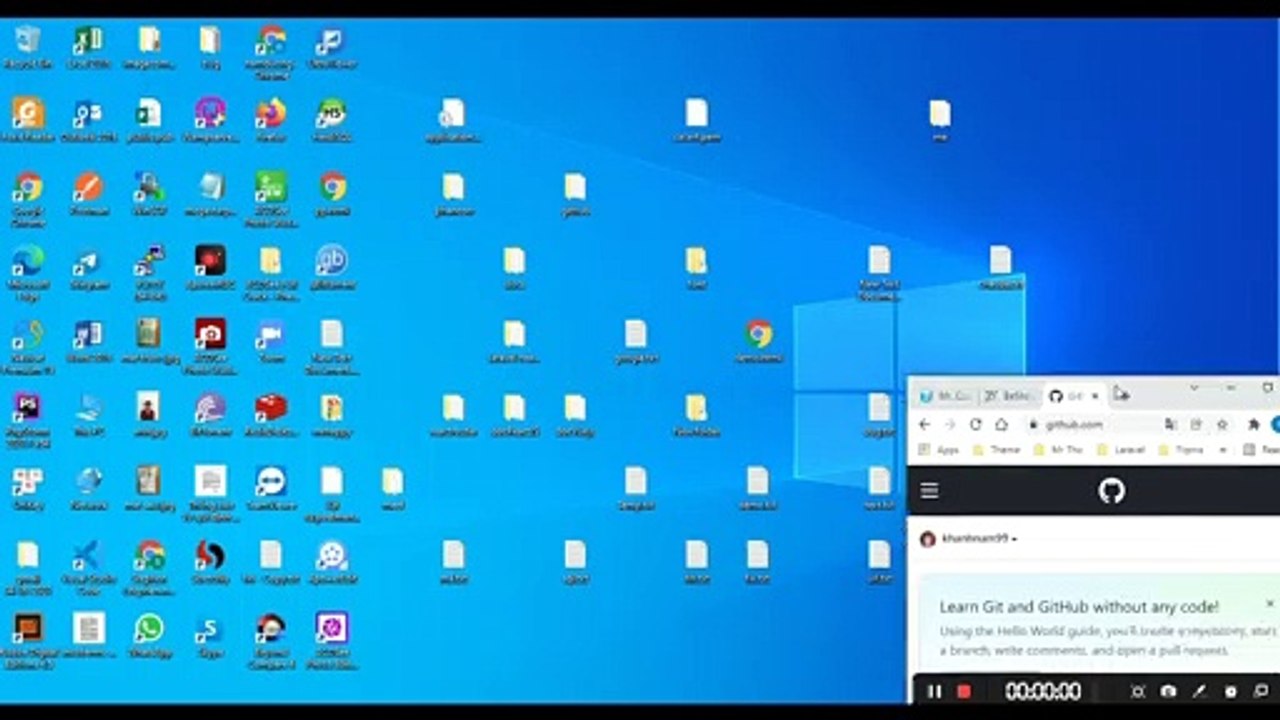1280x720 pixels.
Task: Launch the TeamViewer desktop shortcut
Action: [270, 488]
